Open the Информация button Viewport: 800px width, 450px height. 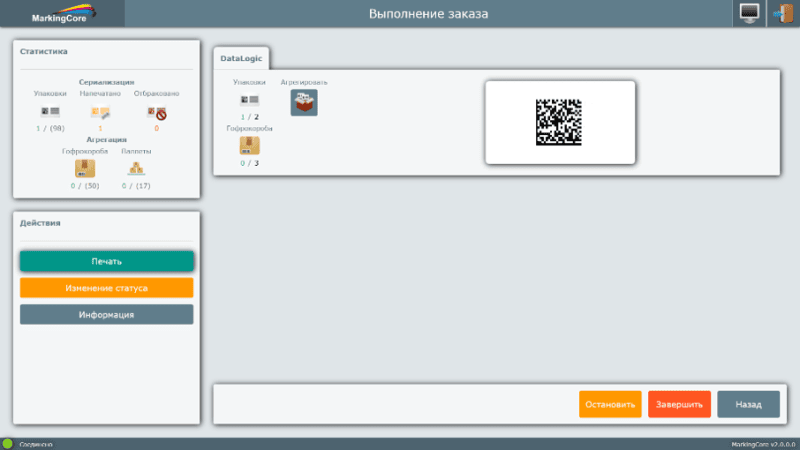[106, 314]
